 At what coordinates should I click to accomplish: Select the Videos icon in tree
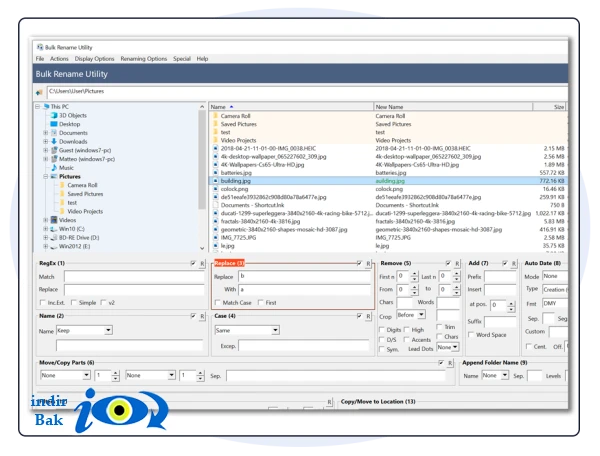[x=54, y=220]
